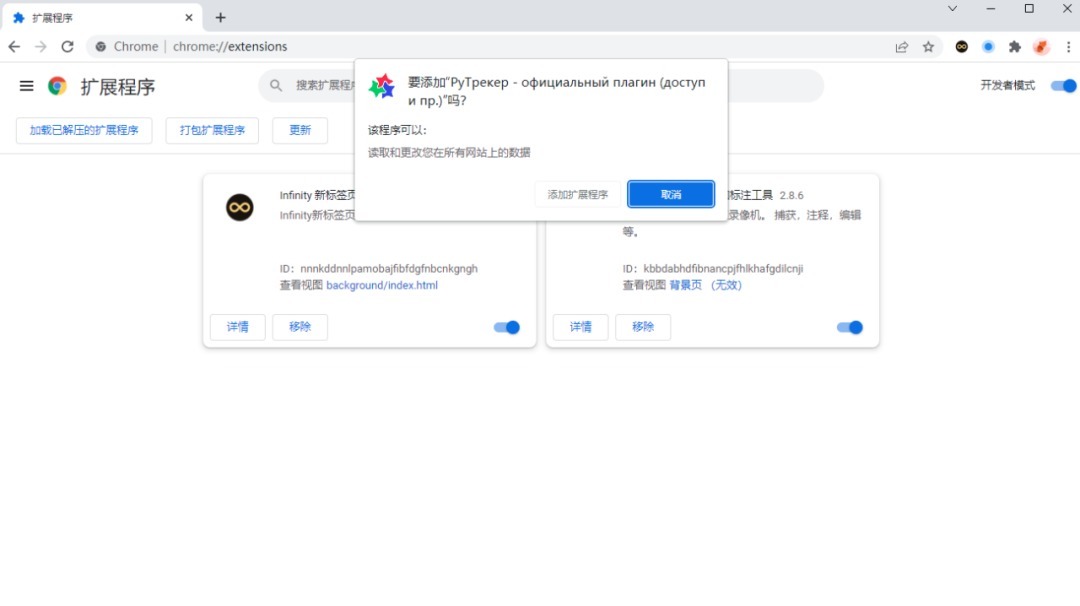Click 移除 for Infinity extension

[x=300, y=327]
